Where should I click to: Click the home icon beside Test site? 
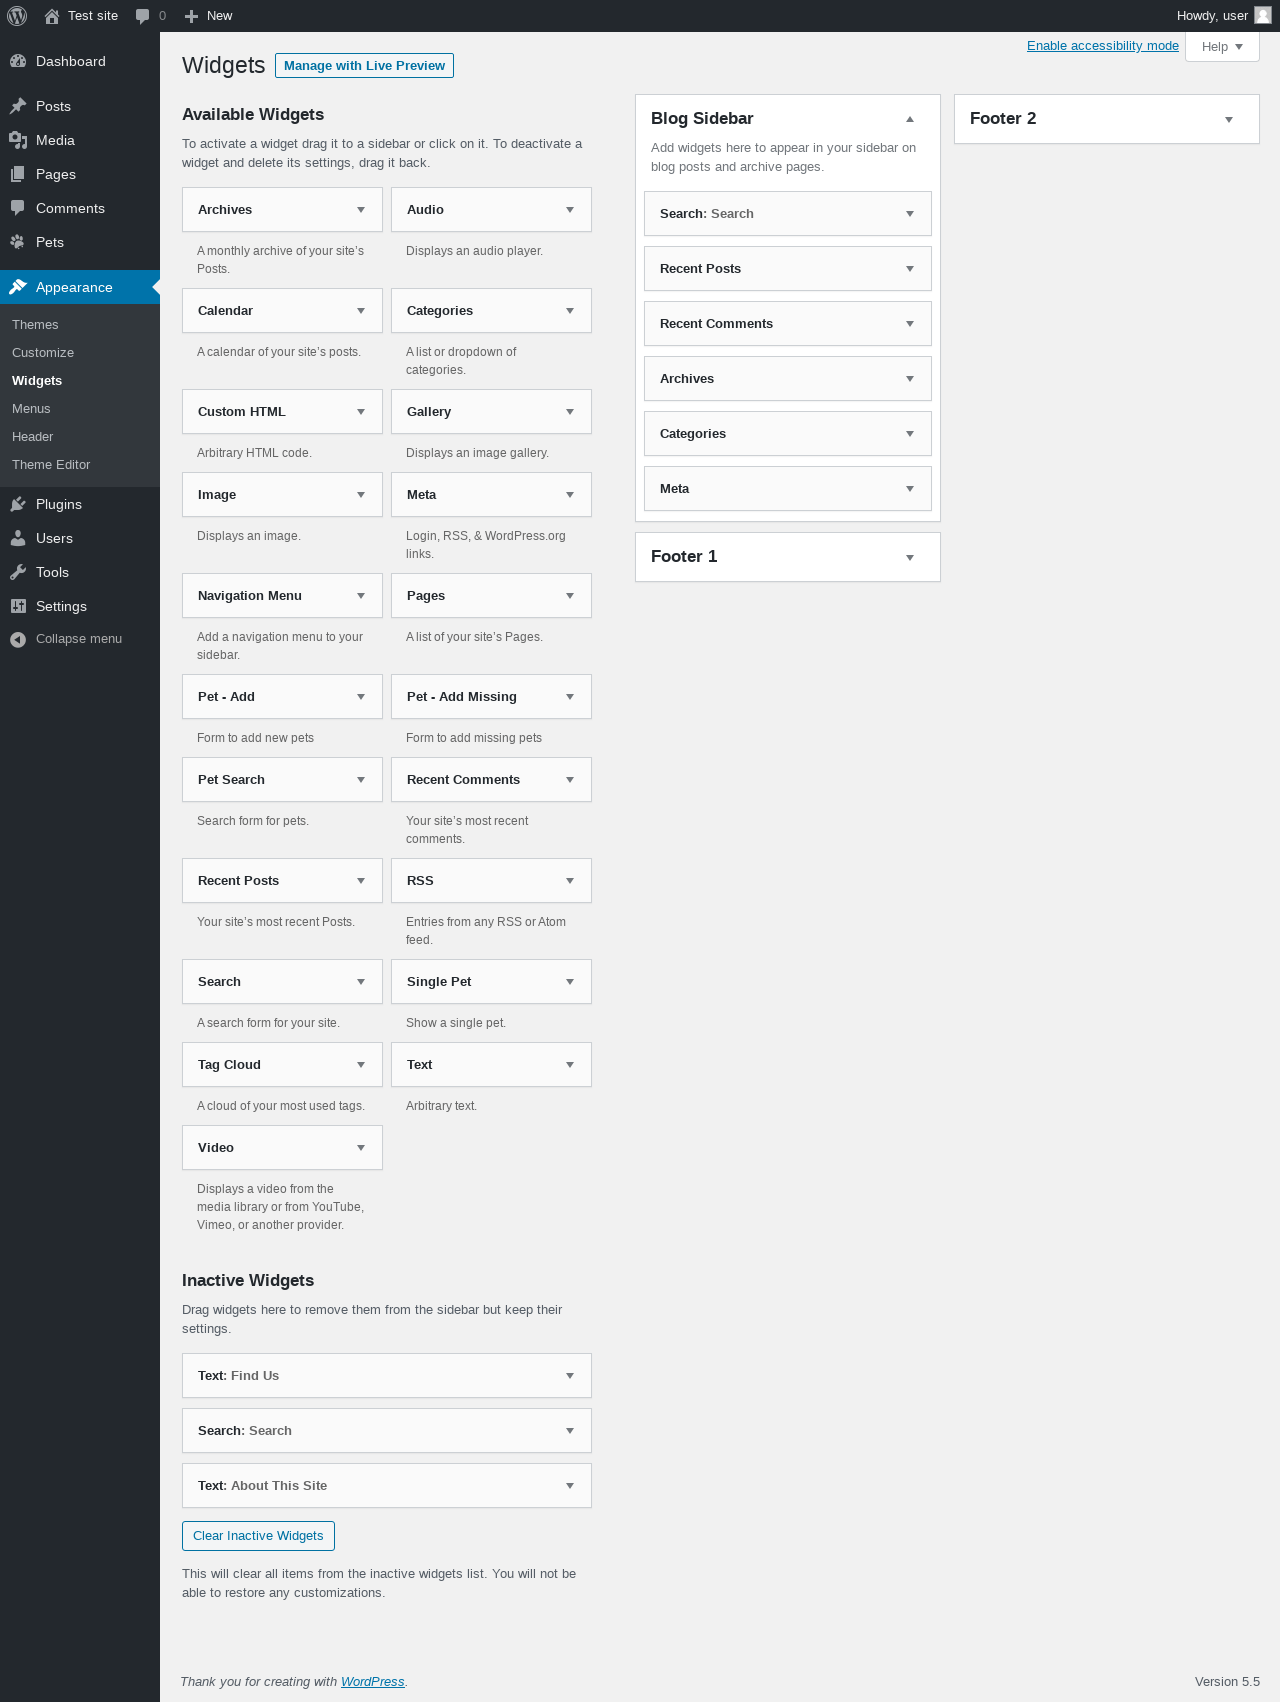point(52,16)
